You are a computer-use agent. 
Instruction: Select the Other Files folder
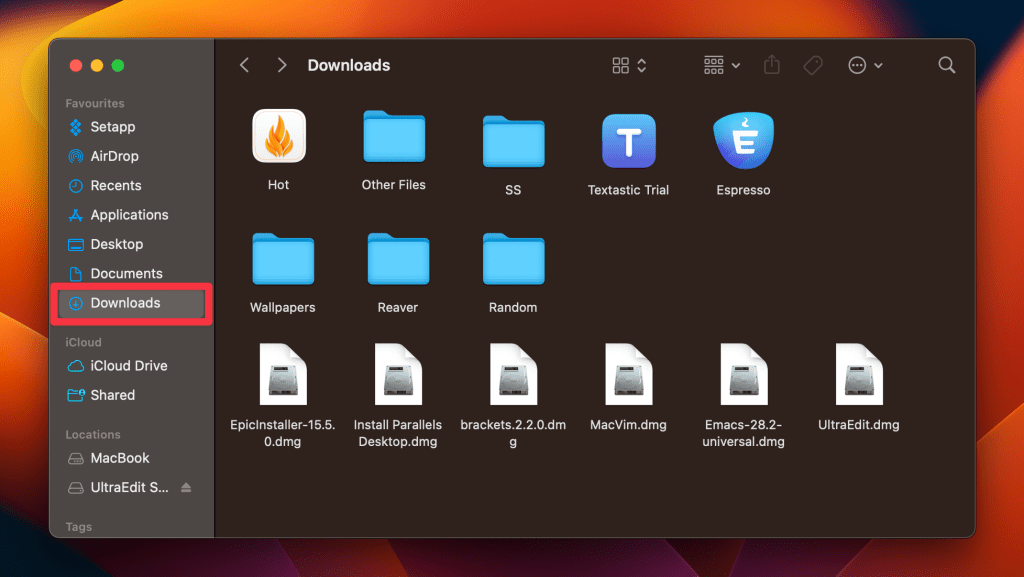[393, 138]
